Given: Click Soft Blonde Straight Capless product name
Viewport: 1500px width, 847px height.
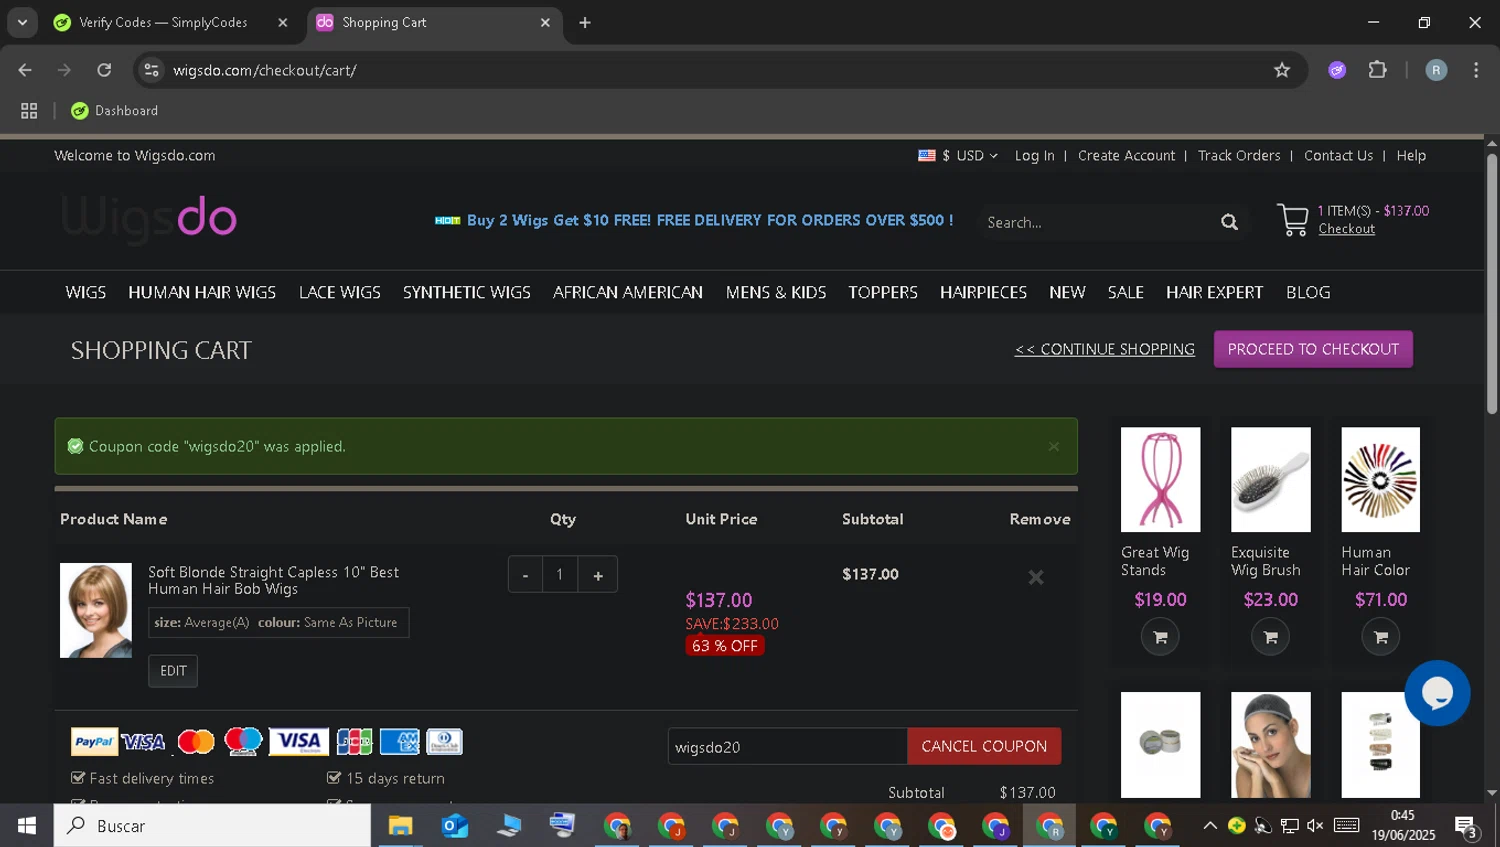Looking at the screenshot, I should pos(273,580).
